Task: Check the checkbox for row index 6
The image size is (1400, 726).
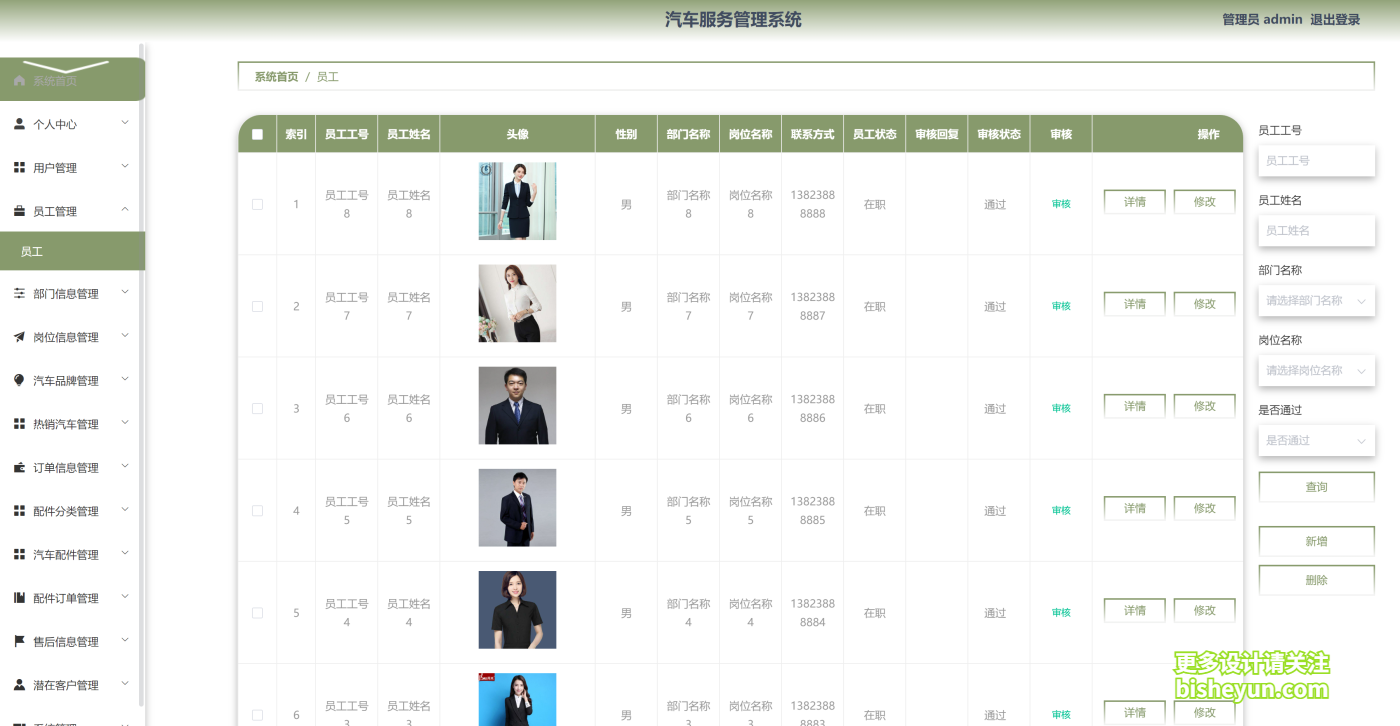Action: click(x=257, y=714)
